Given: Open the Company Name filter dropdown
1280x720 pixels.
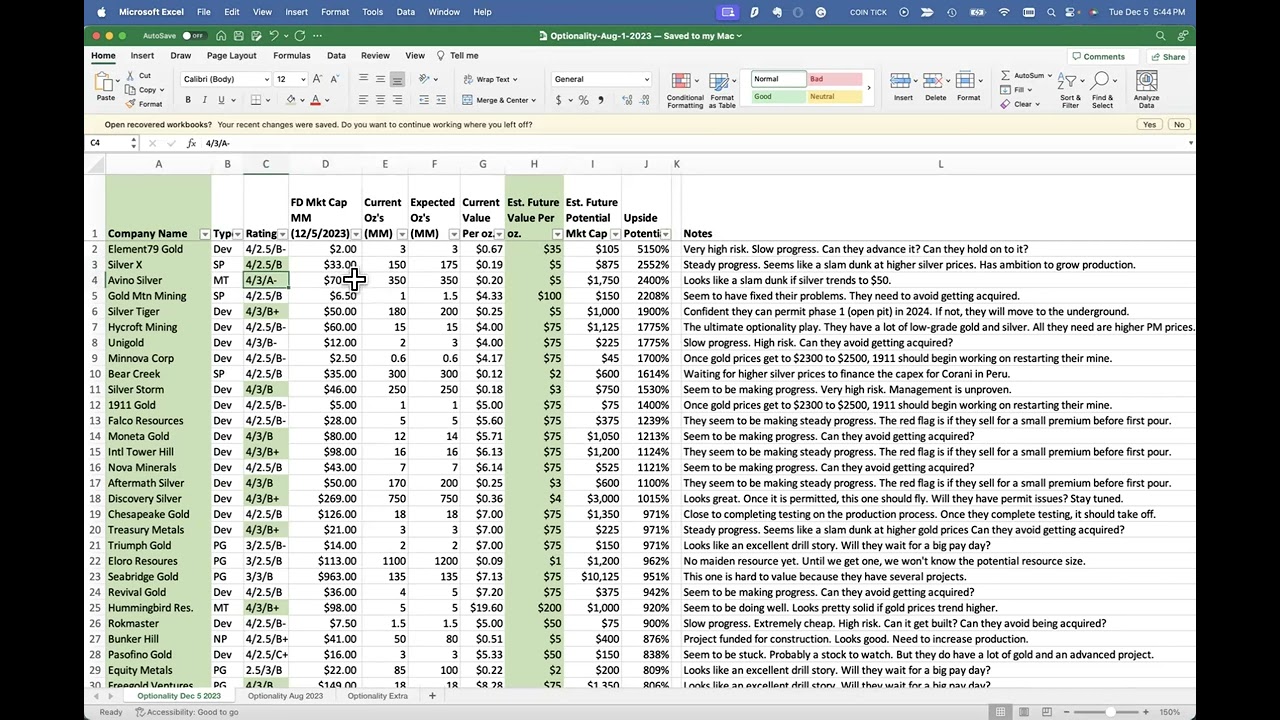Looking at the screenshot, I should point(205,234).
